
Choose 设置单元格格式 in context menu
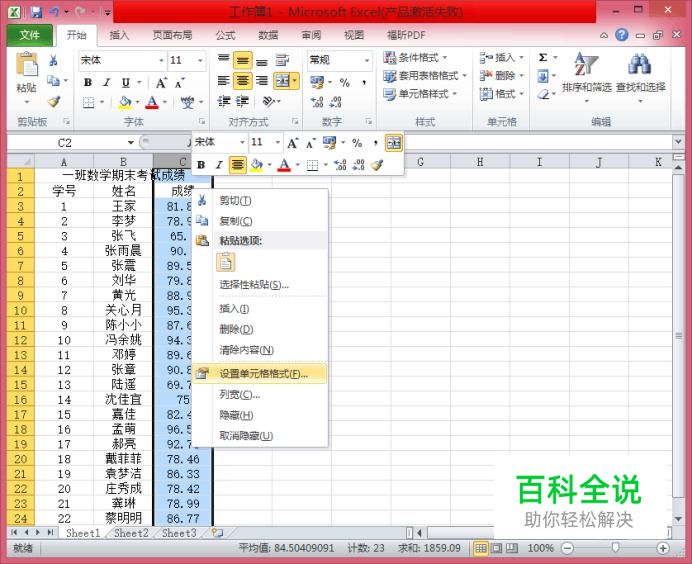coord(260,374)
